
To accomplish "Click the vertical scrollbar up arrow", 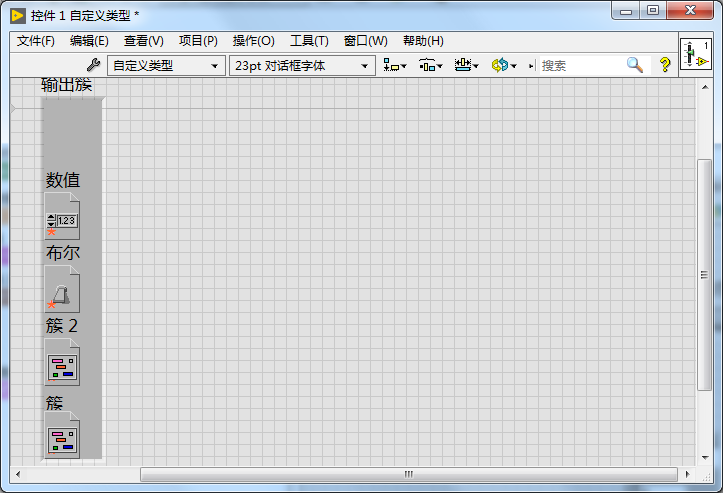I will coord(705,87).
